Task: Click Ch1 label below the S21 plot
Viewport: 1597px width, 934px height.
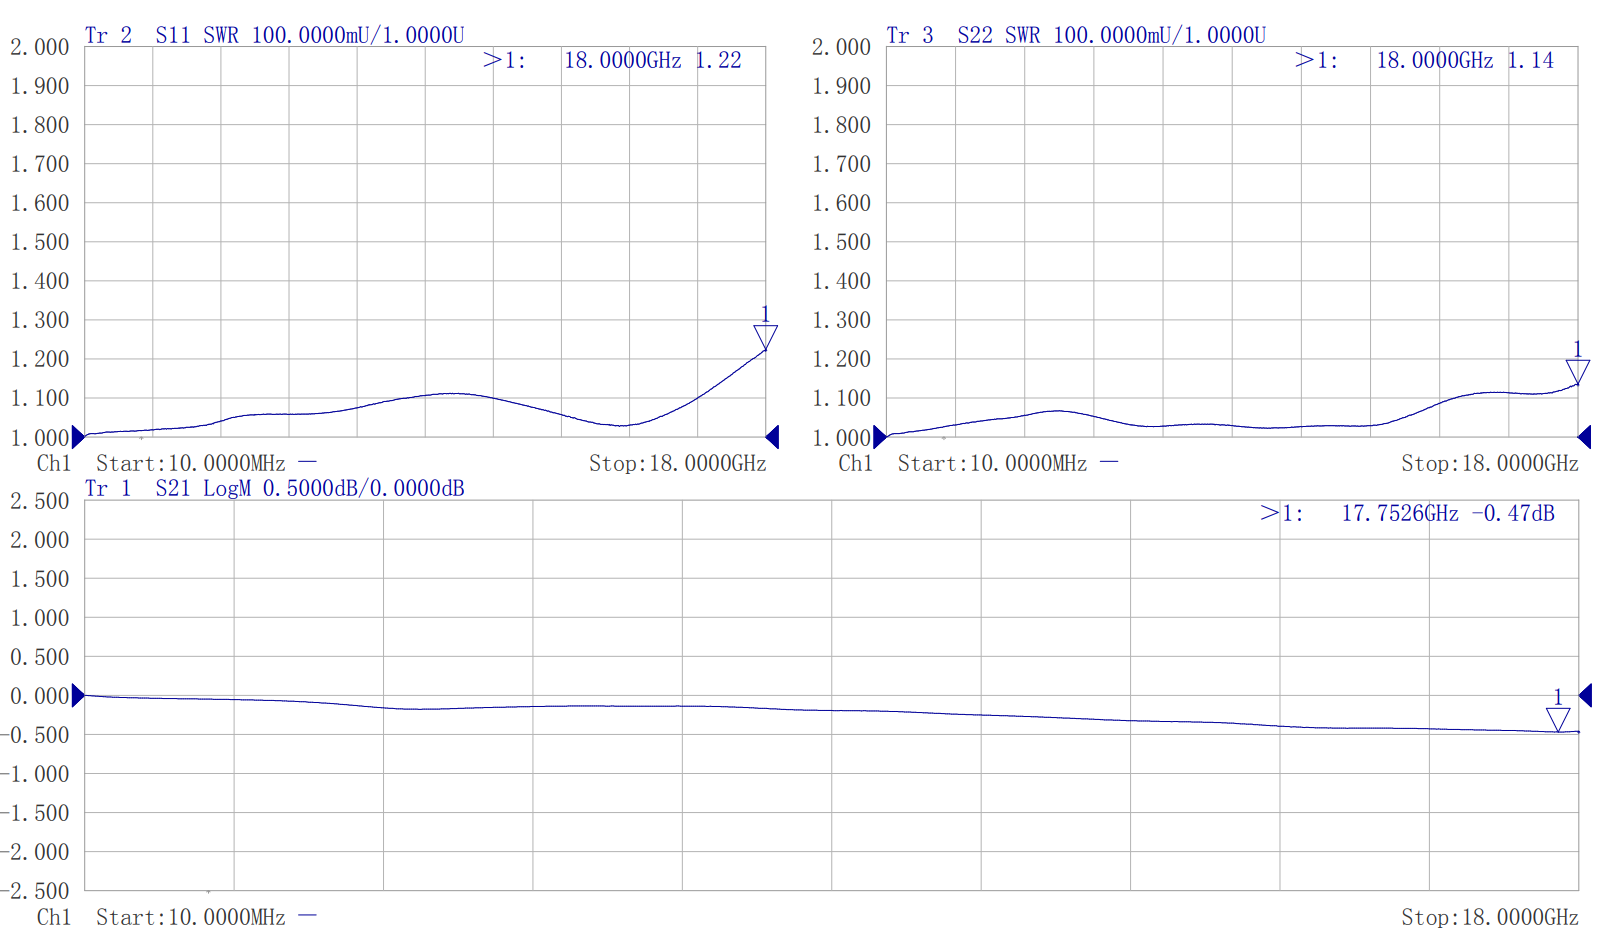Action: 54,917
